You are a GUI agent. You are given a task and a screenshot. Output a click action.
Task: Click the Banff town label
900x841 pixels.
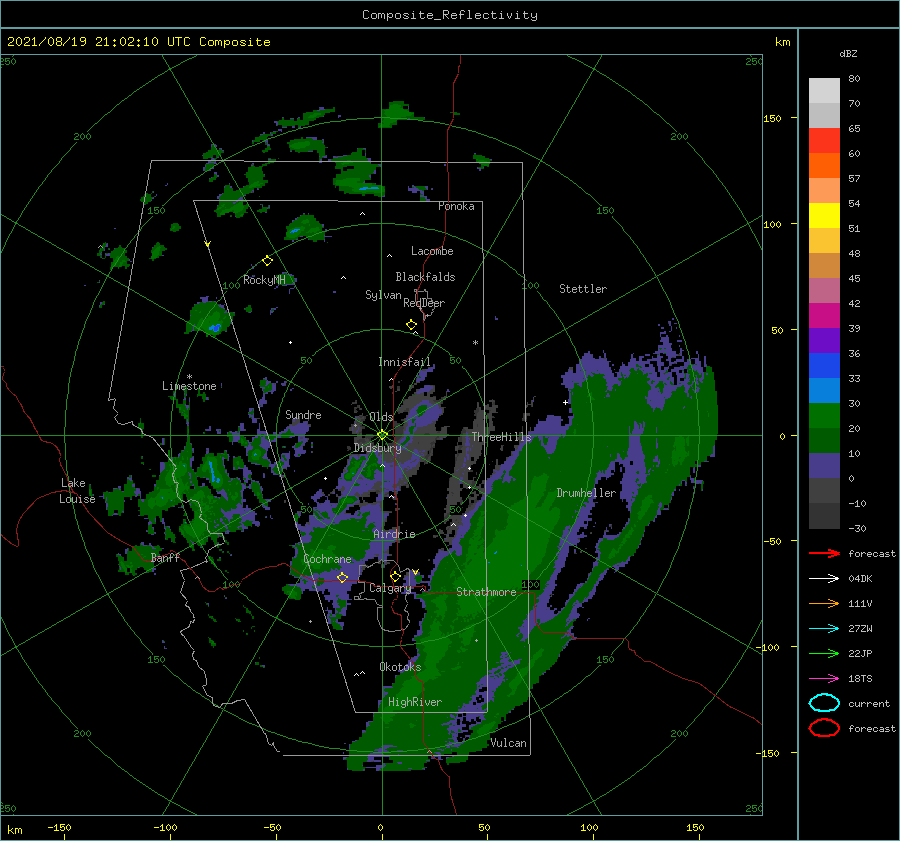165,558
